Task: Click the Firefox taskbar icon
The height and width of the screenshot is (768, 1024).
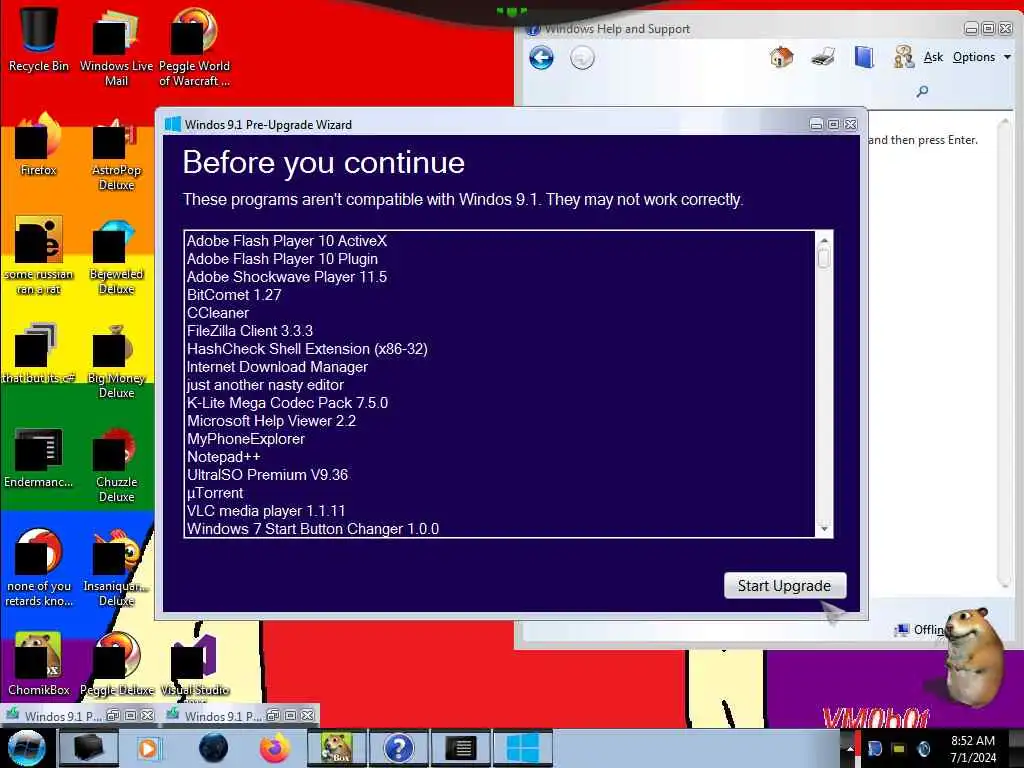Action: pos(274,748)
